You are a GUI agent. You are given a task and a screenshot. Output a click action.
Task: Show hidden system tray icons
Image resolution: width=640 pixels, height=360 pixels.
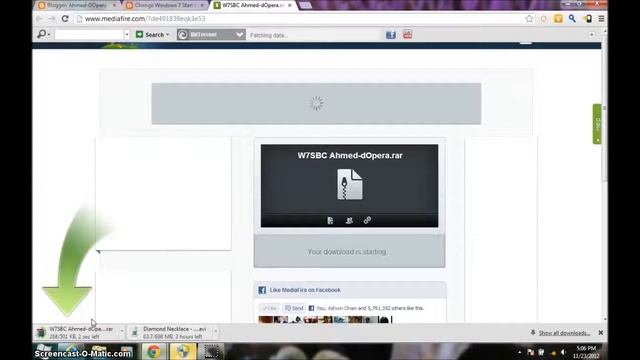519,352
